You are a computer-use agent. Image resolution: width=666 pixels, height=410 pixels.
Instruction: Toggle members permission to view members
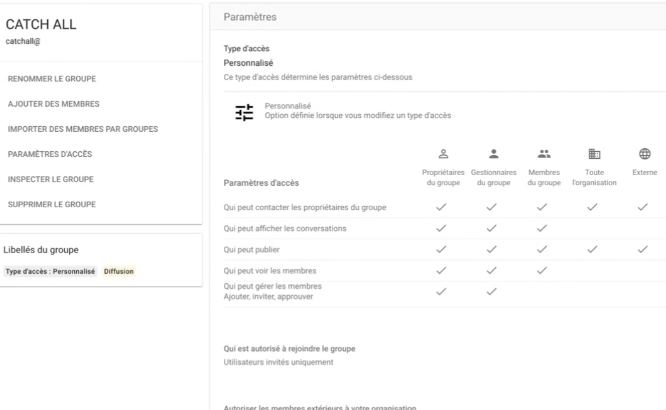coord(541,270)
